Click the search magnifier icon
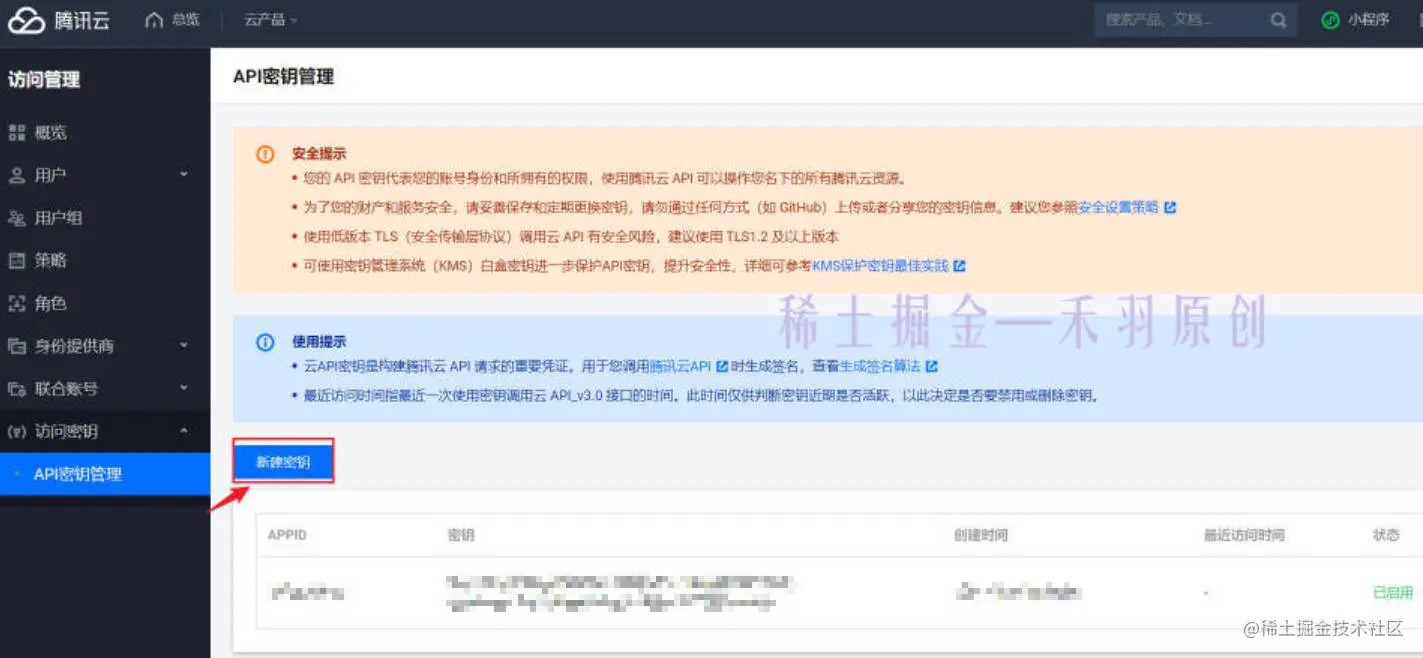 pos(1278,20)
